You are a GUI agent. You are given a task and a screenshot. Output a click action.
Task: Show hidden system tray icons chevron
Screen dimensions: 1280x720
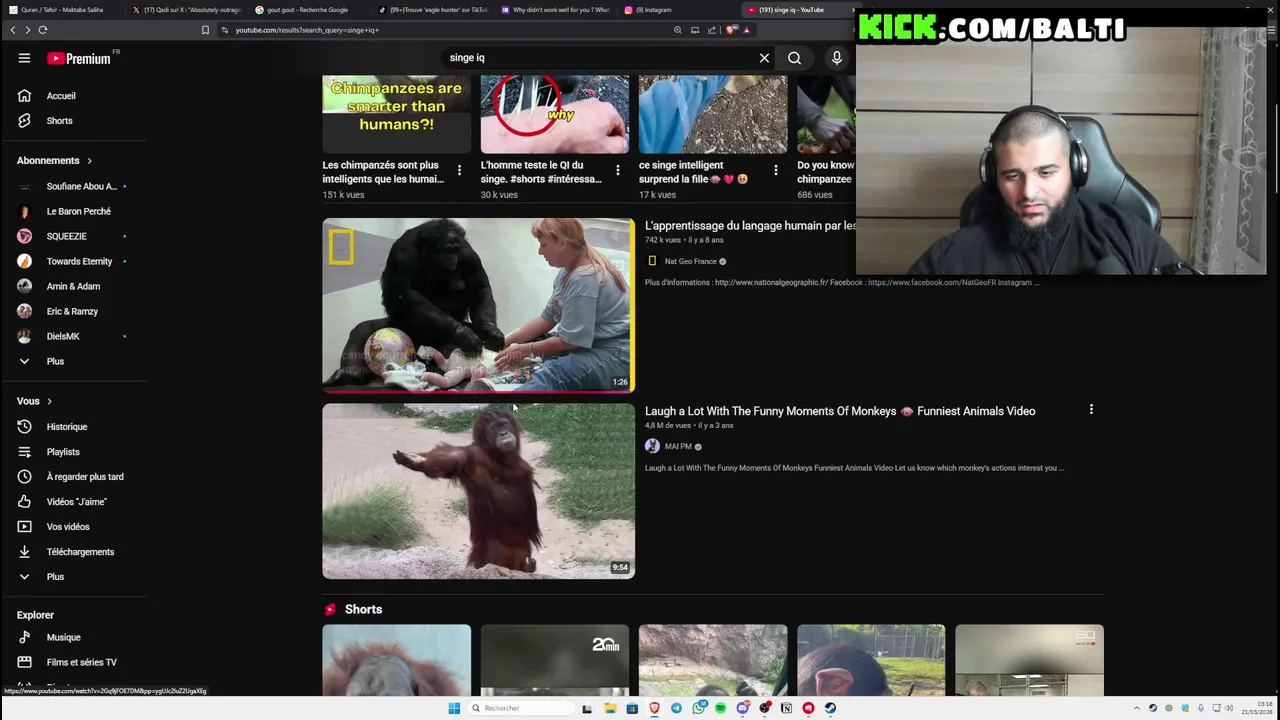(1136, 708)
